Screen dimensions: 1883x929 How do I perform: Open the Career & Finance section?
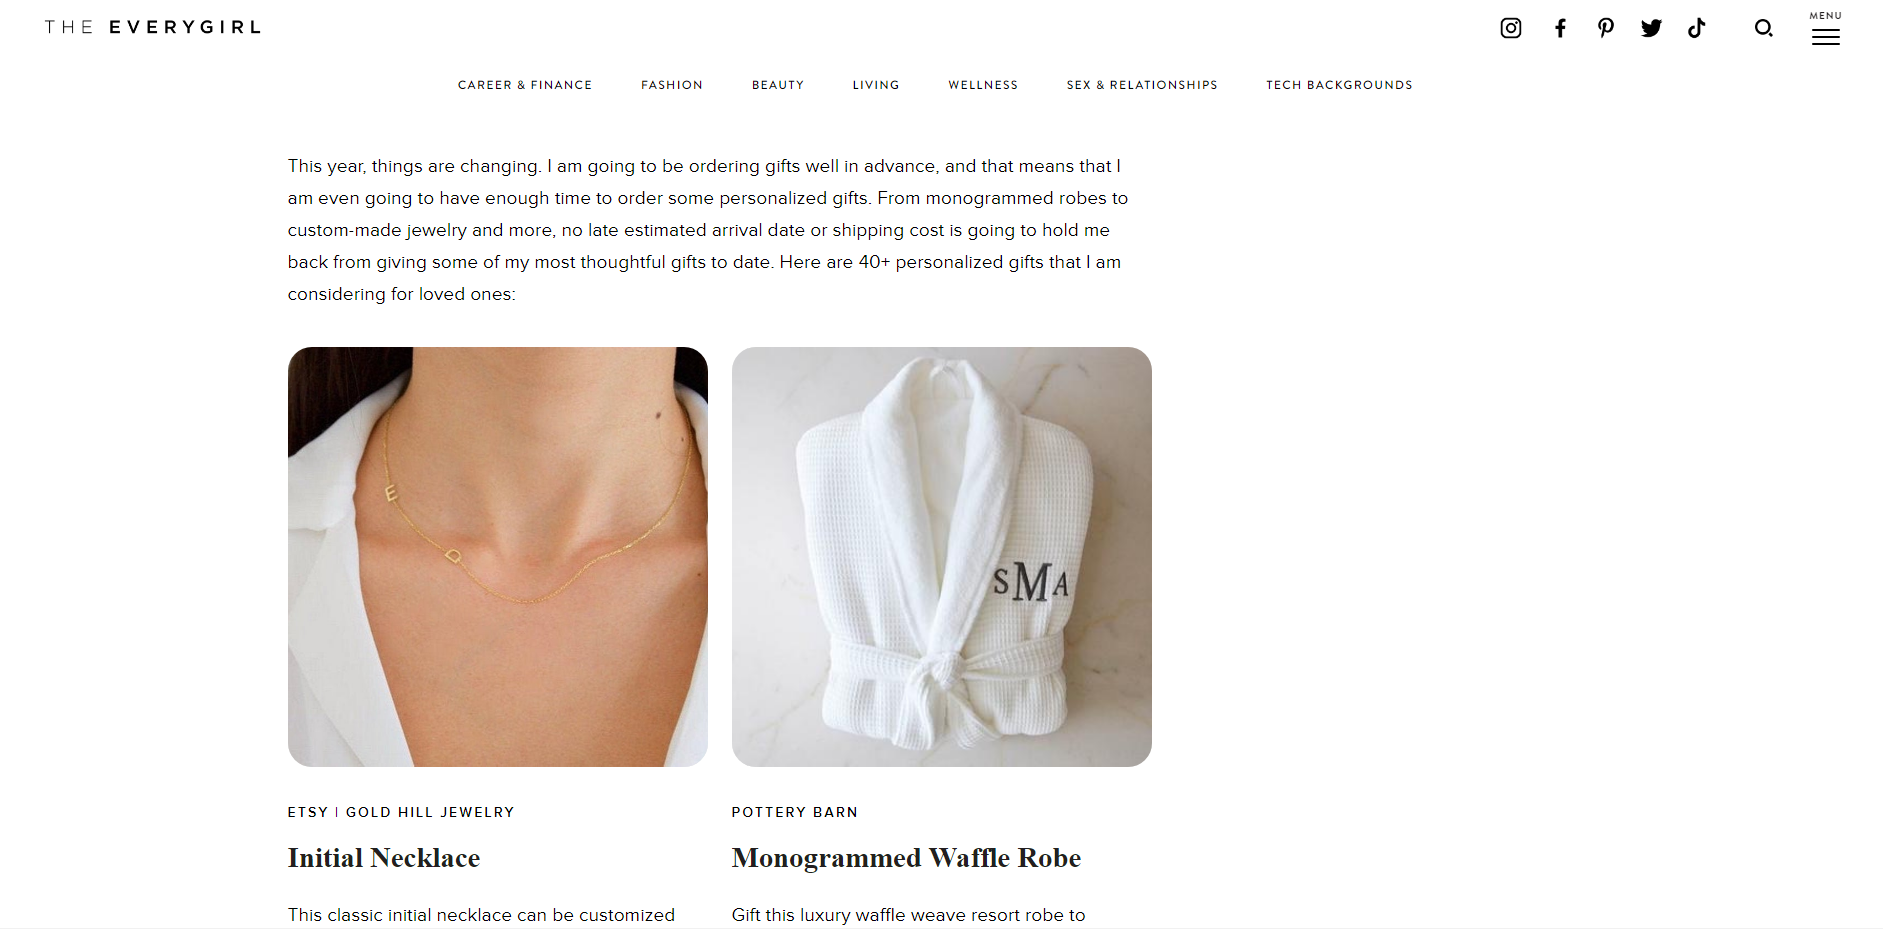[525, 85]
